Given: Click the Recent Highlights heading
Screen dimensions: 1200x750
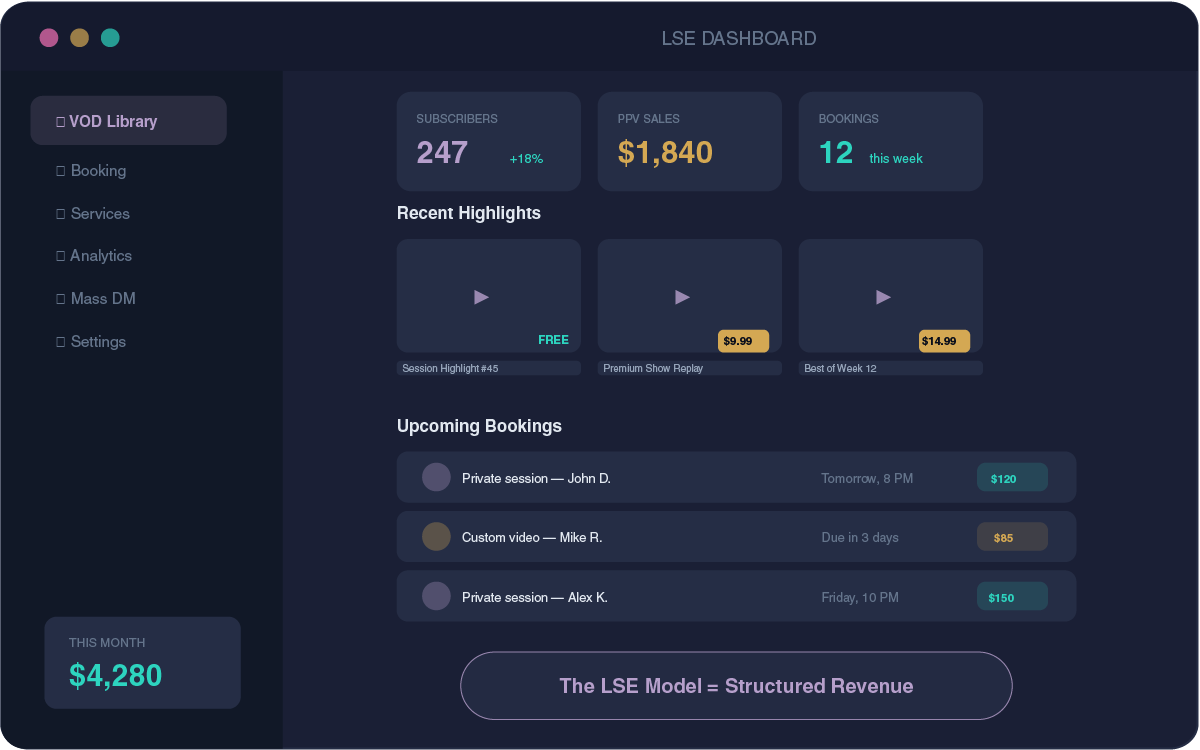Looking at the screenshot, I should point(469,213).
